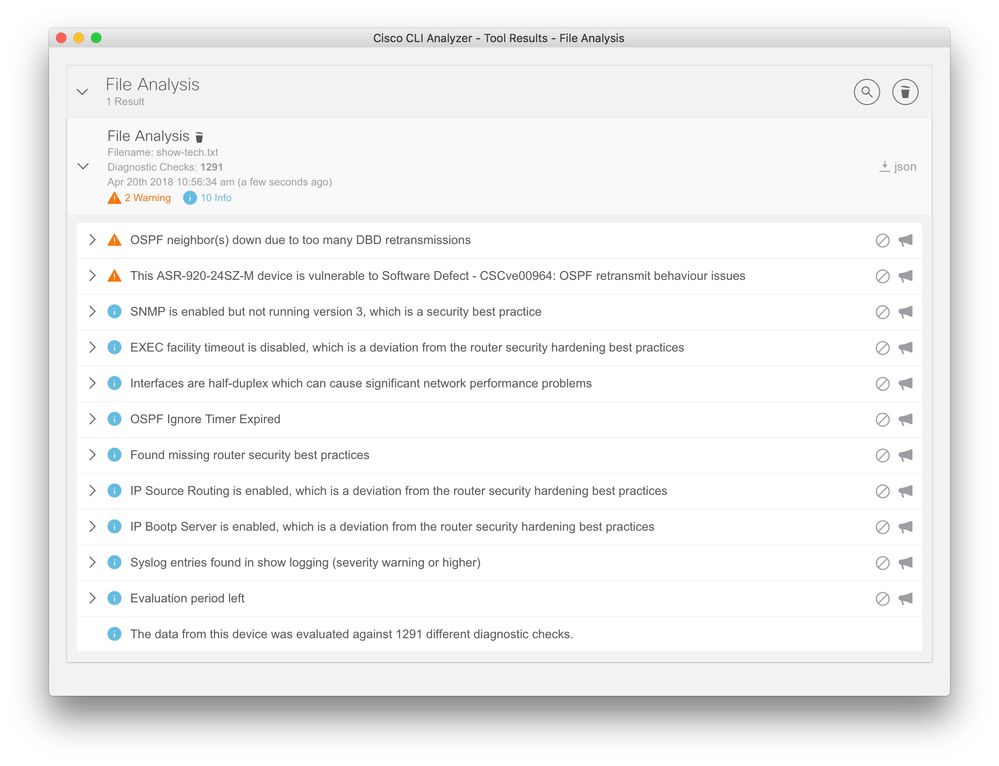Click 'Filename: show-tech.txt' text

[162, 152]
